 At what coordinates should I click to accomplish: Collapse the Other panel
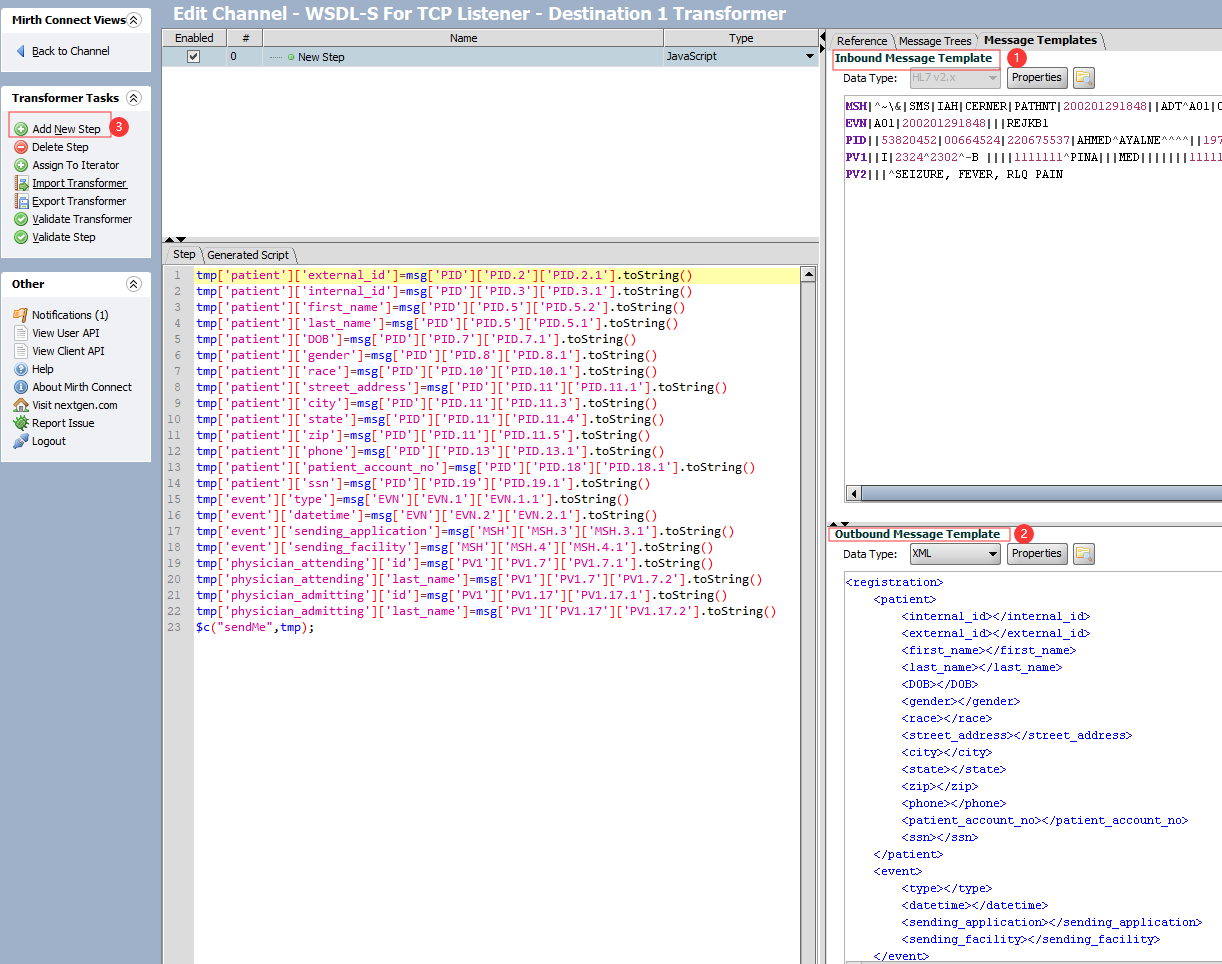click(134, 284)
